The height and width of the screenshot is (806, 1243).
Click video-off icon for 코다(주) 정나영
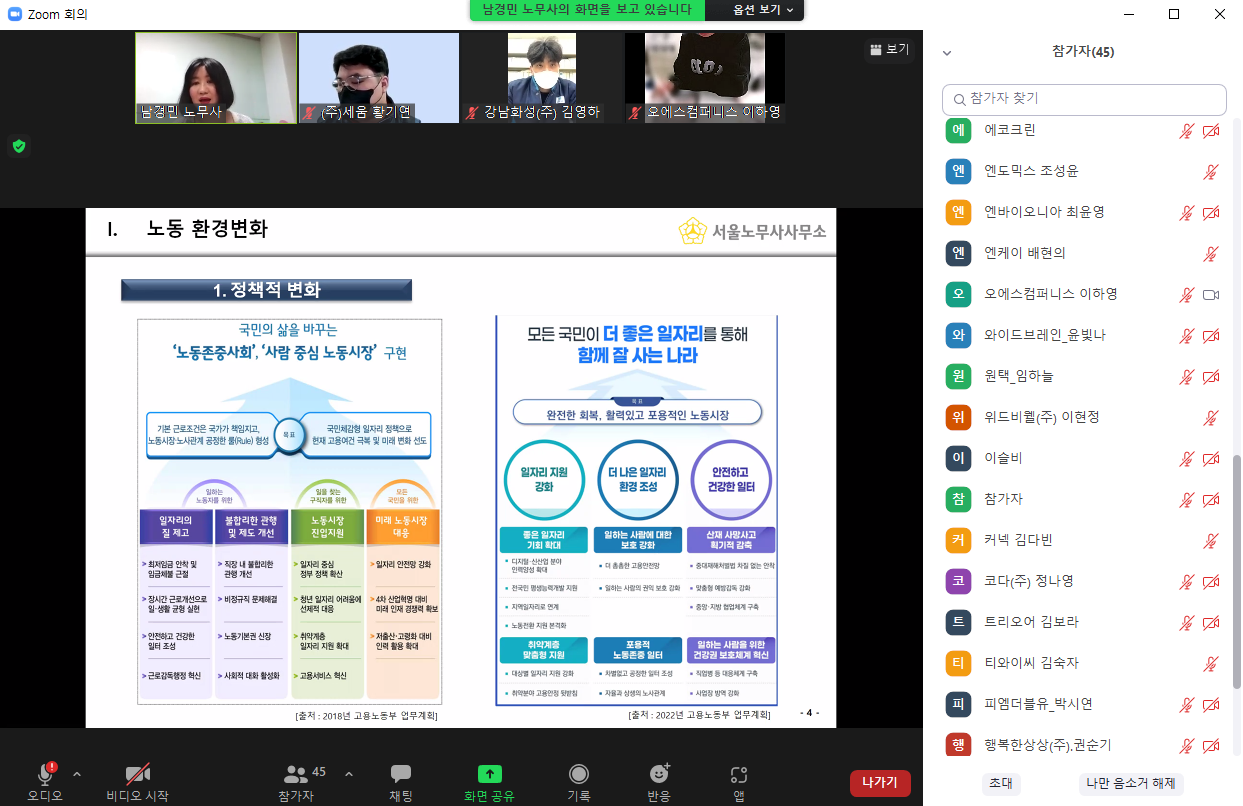[x=1211, y=581]
